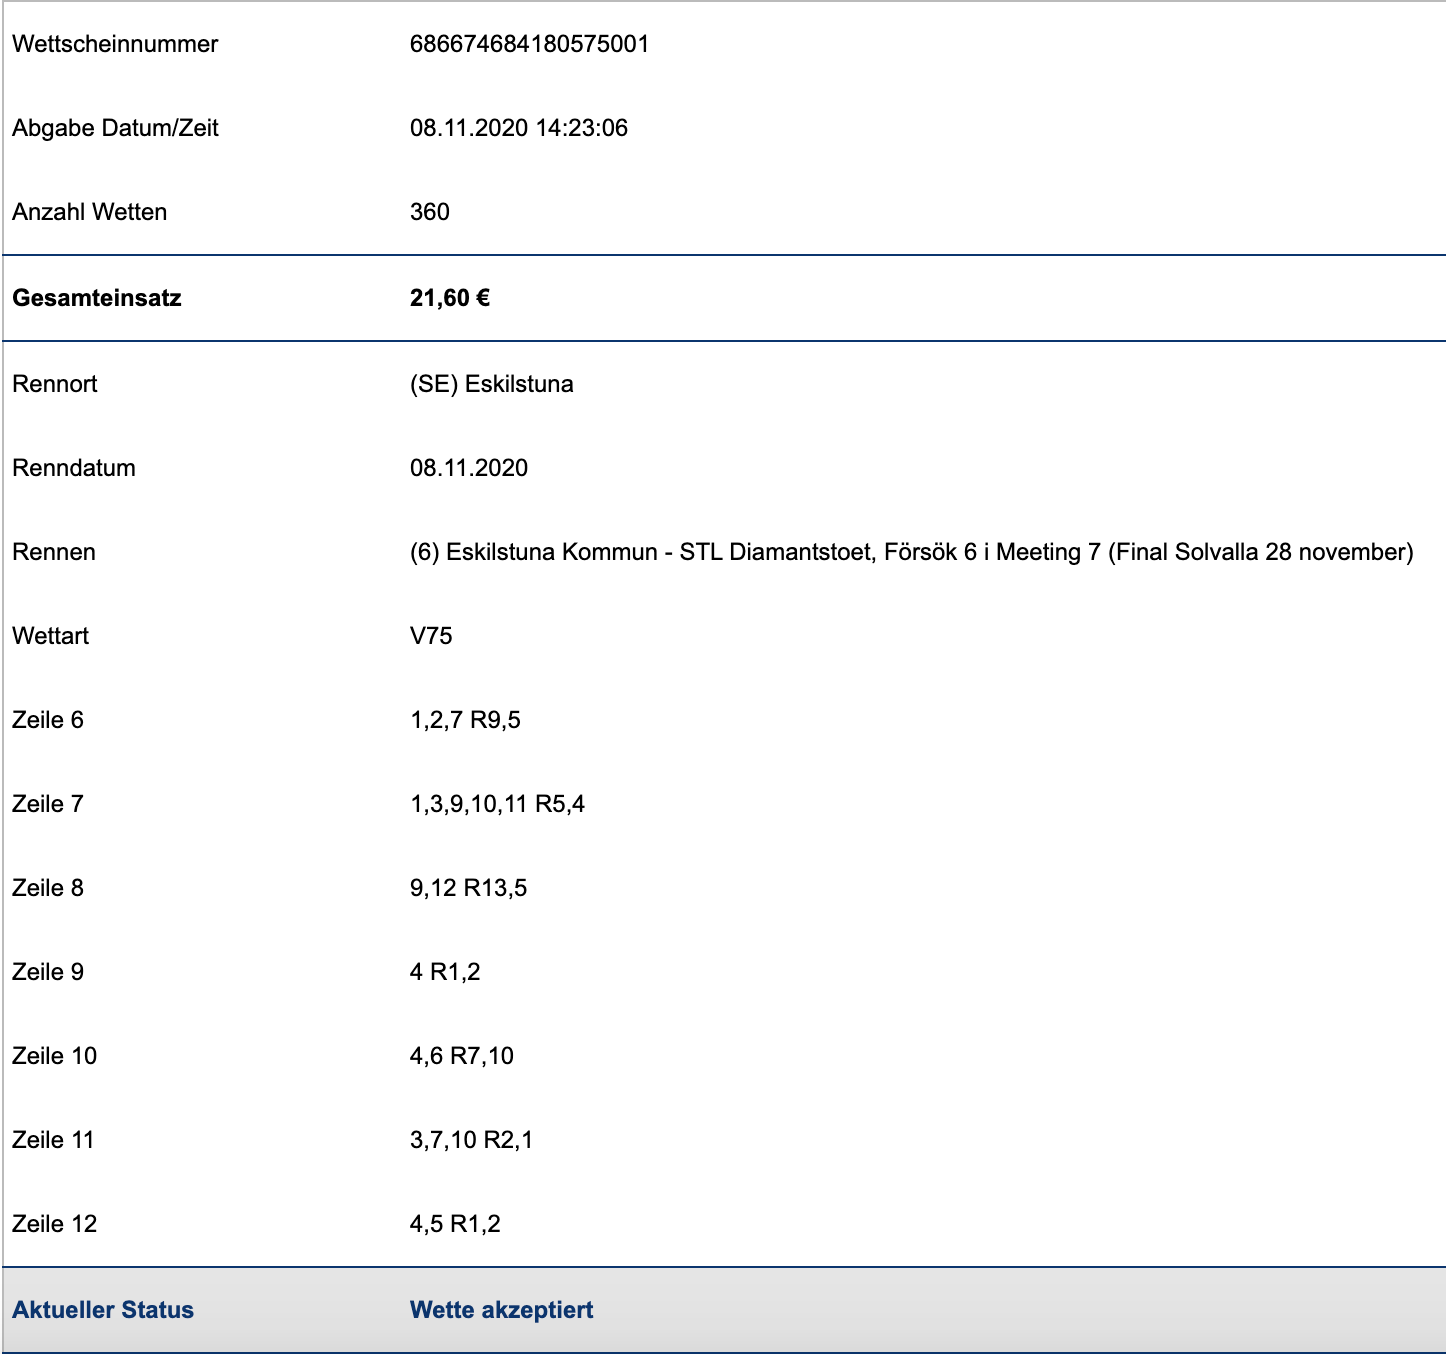Viewport: 1446px width, 1354px height.
Task: Click the Gesamteinsatz heading
Action: tap(97, 298)
